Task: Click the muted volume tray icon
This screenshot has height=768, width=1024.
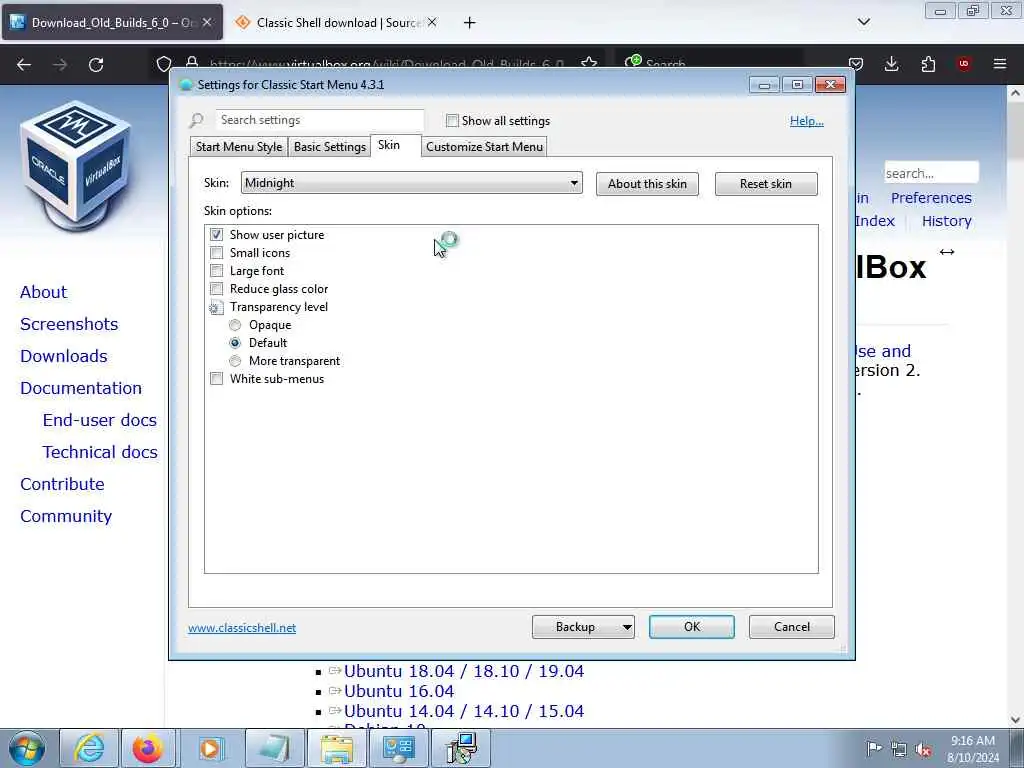Action: (923, 749)
